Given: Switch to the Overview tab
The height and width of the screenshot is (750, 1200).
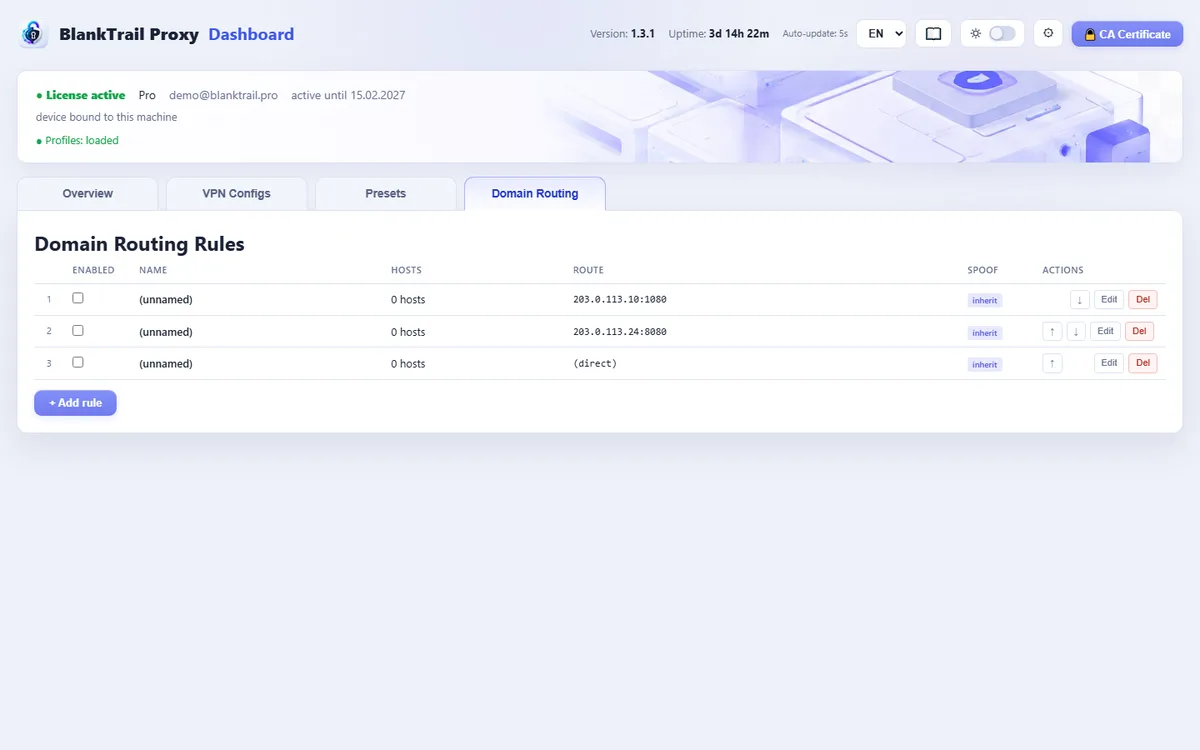Looking at the screenshot, I should pos(88,194).
